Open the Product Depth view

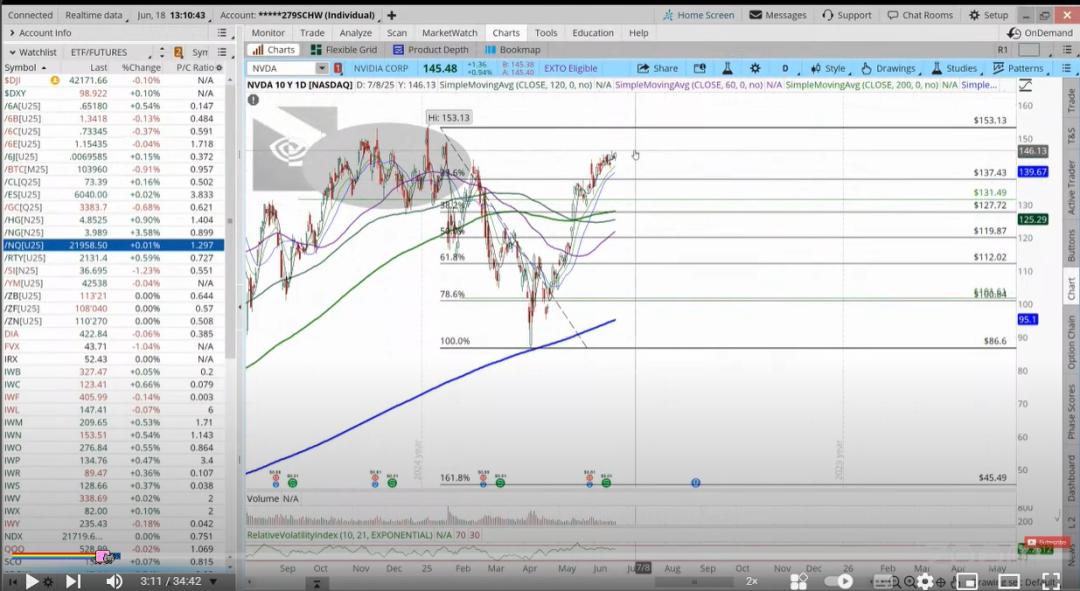tap(430, 50)
